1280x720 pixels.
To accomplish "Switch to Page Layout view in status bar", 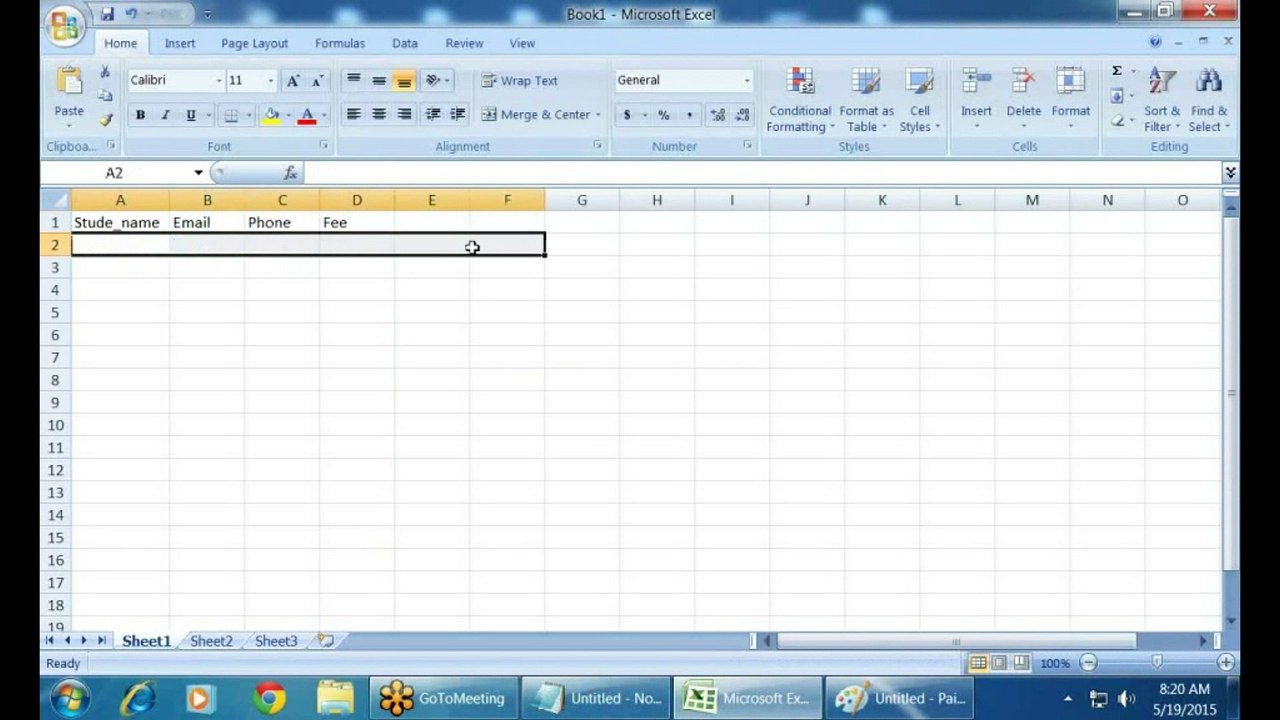I will (999, 663).
